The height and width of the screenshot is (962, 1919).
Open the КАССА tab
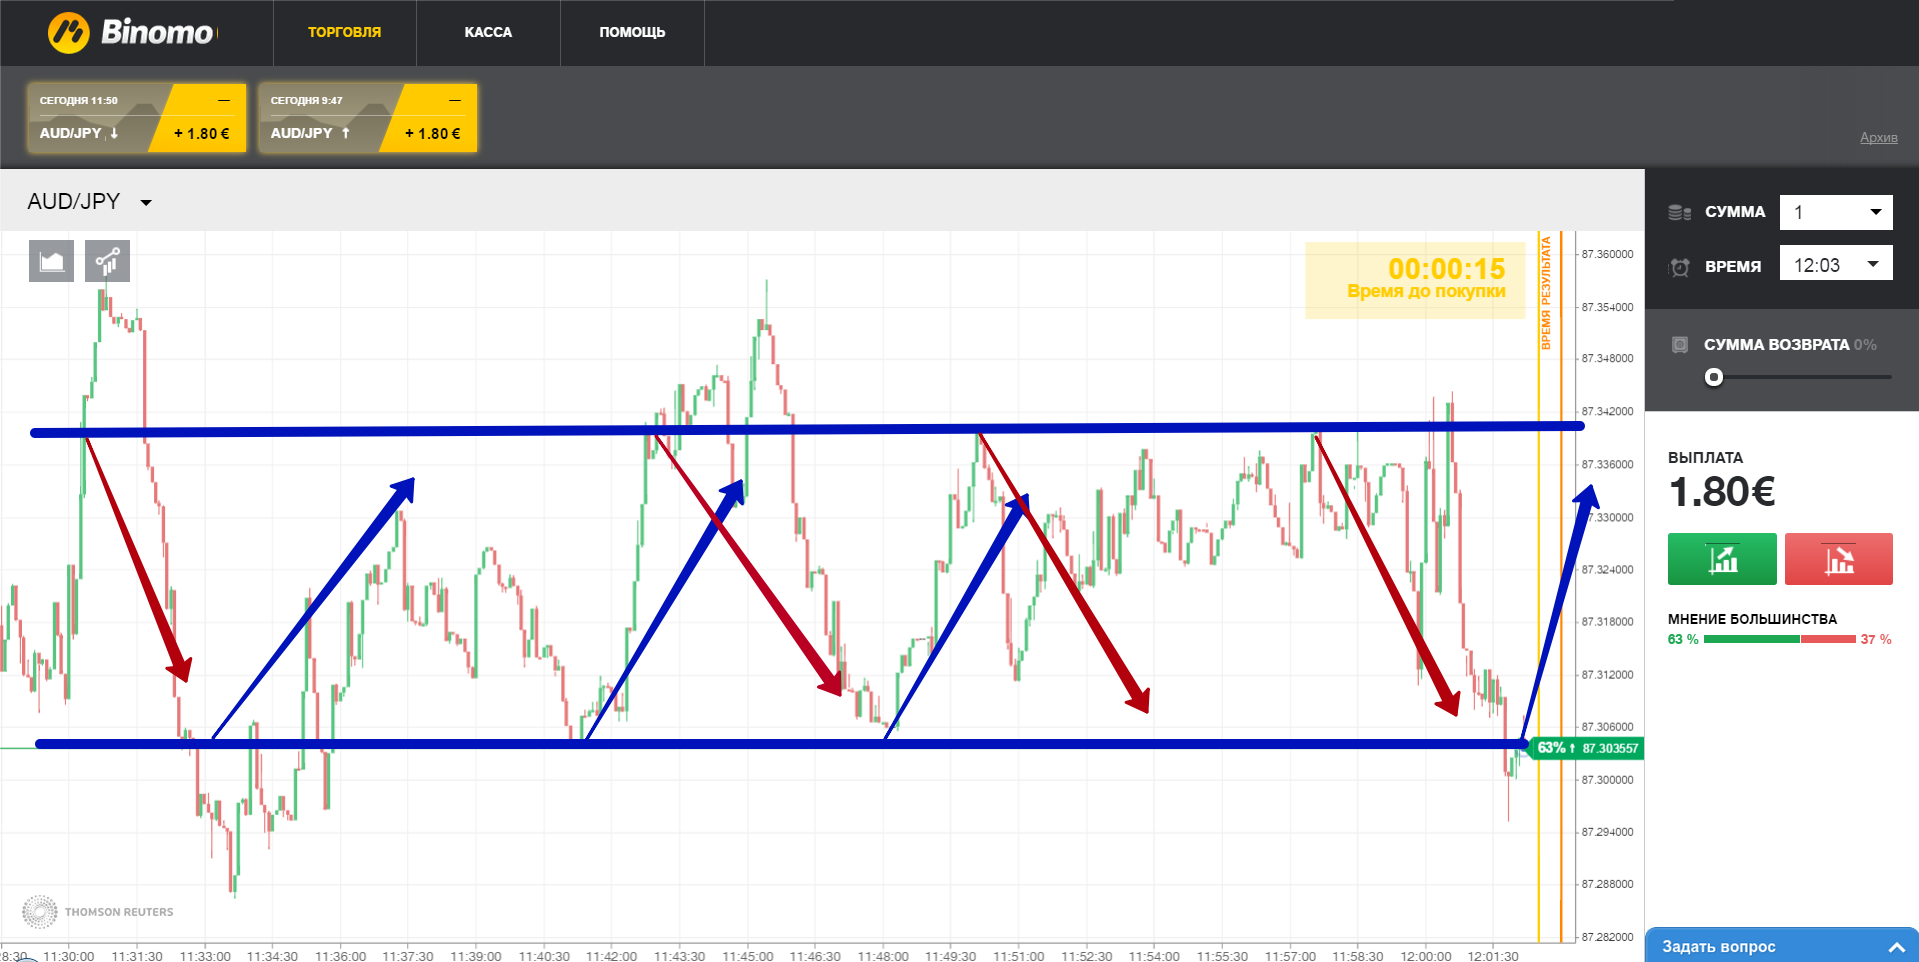tap(488, 32)
